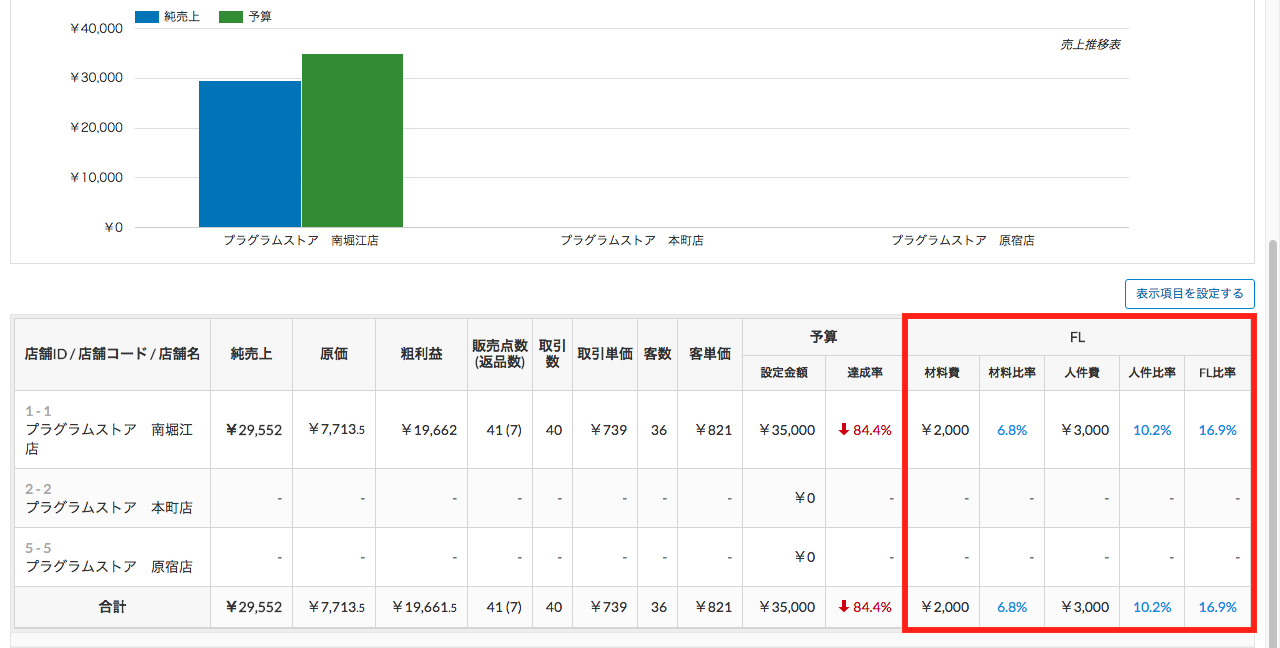The height and width of the screenshot is (648, 1280).
Task: Click the FL group header
Action: click(1078, 338)
